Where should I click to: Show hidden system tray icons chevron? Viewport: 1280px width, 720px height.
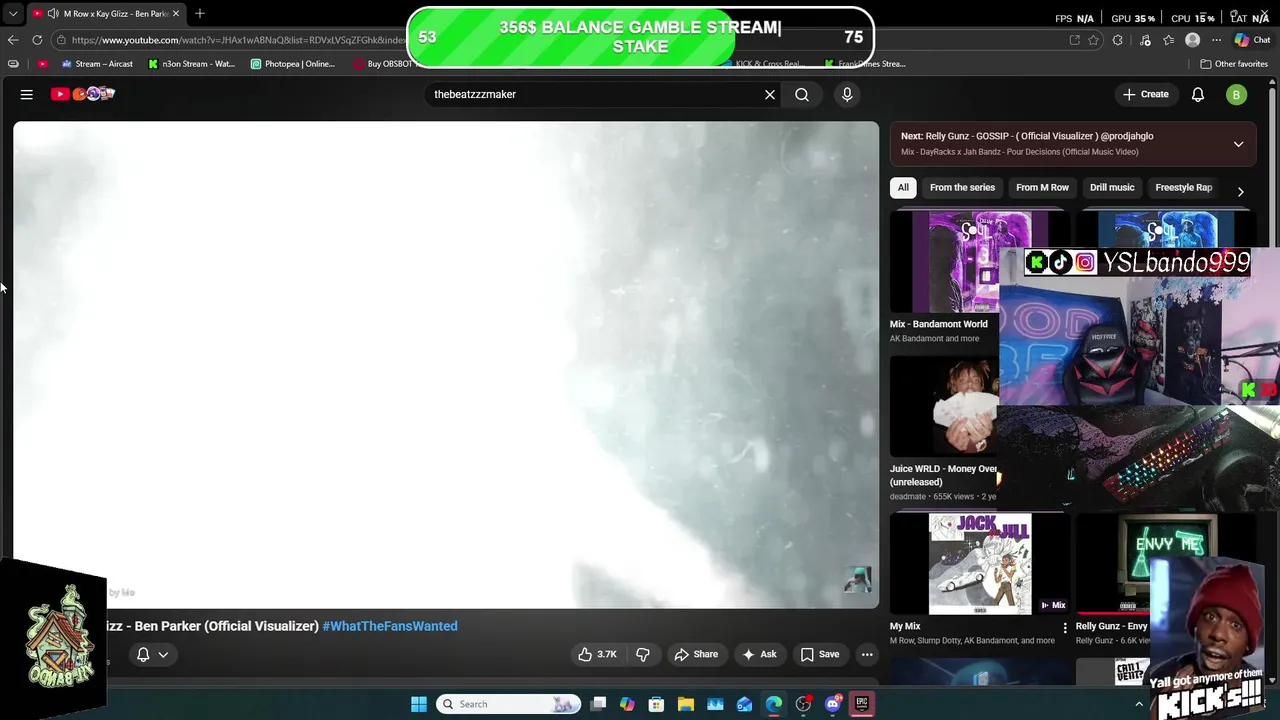[1139, 705]
